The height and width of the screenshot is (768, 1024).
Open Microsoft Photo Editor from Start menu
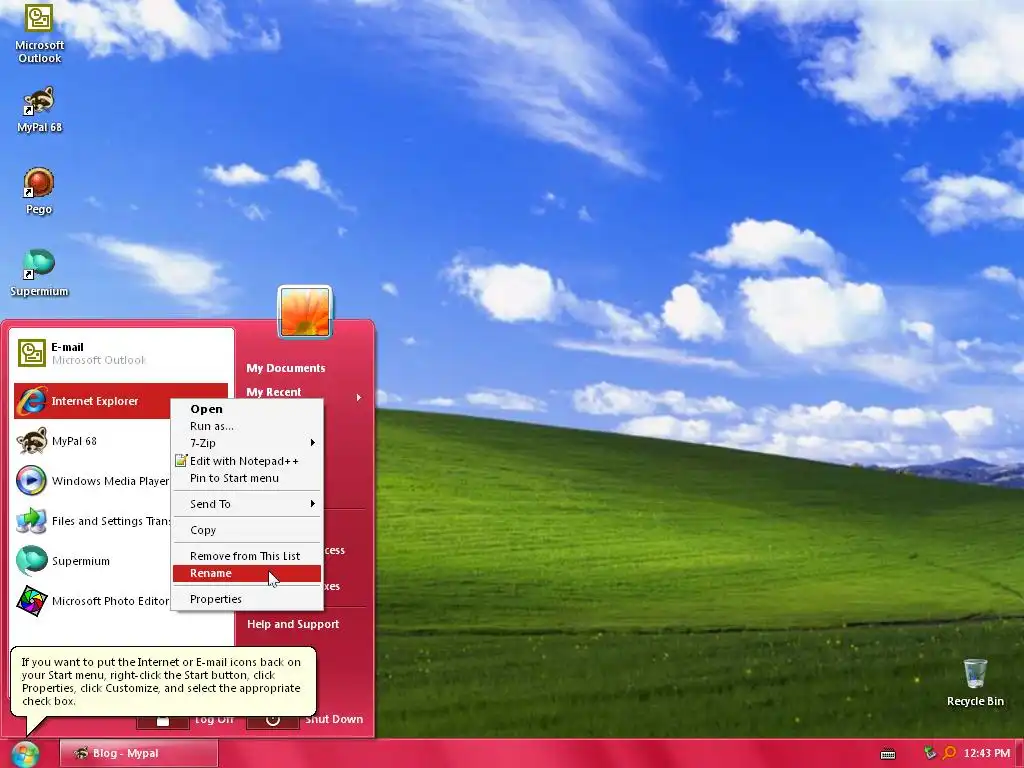coord(93,601)
